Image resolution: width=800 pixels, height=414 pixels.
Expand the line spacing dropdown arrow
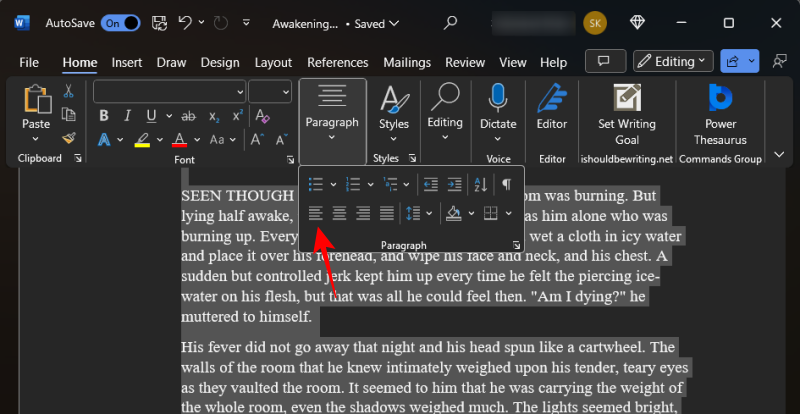428,213
